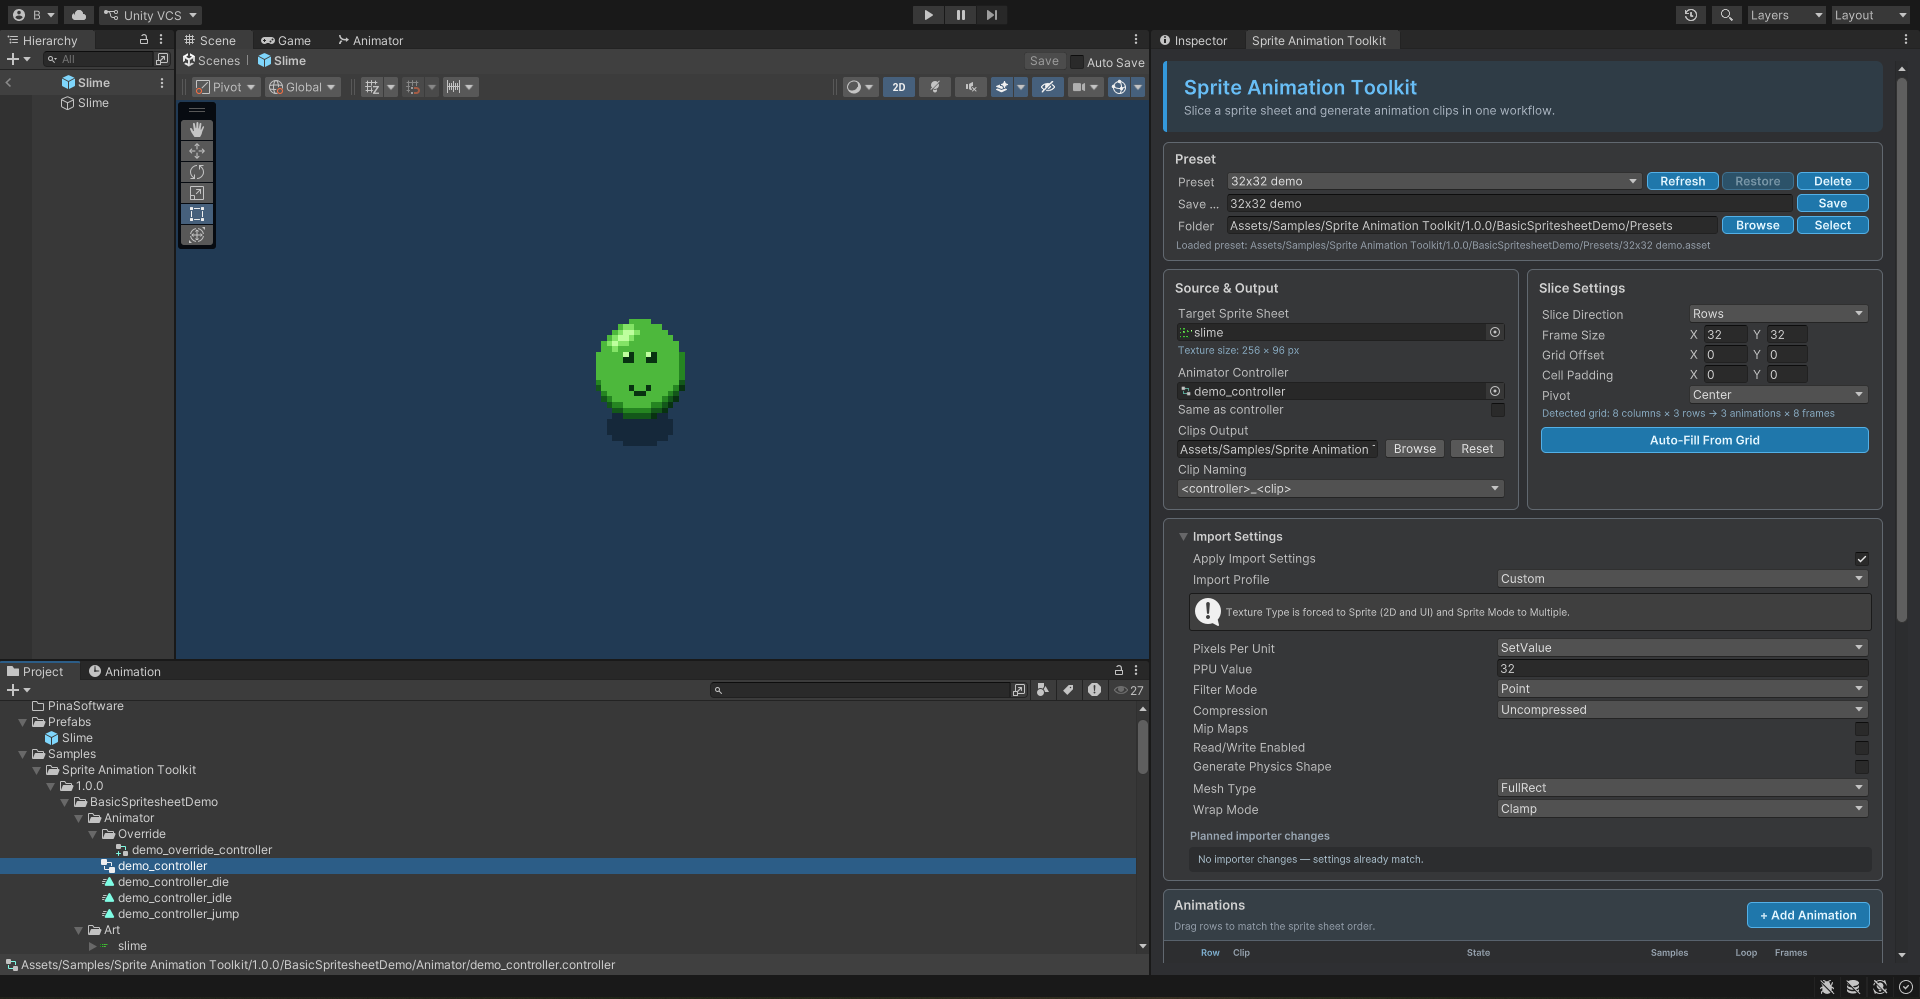Select the Scale tool in Scene

click(x=197, y=193)
